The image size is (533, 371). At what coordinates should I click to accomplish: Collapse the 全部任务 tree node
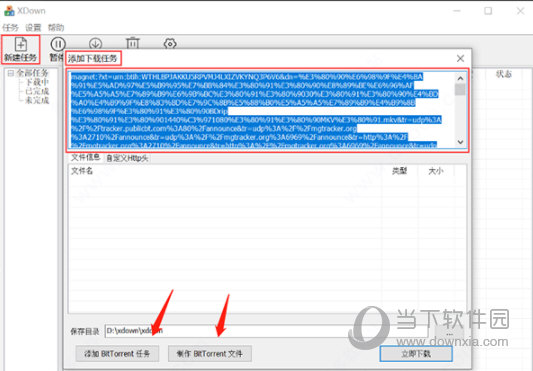click(x=11, y=73)
